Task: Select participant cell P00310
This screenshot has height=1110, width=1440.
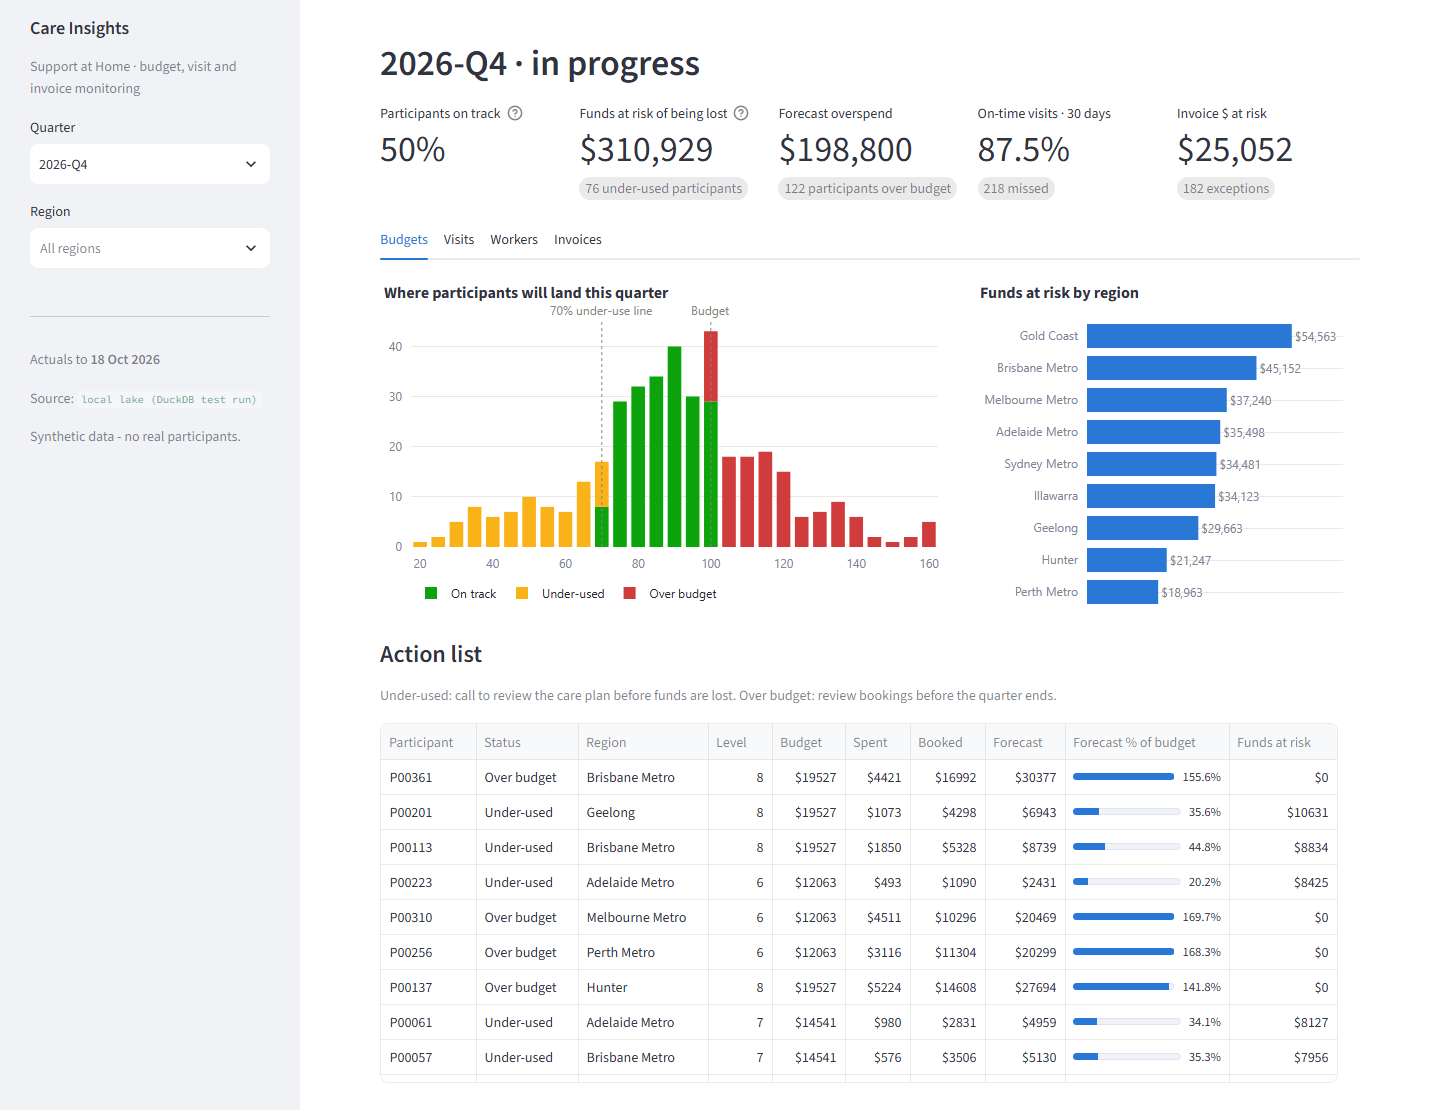Action: point(429,917)
